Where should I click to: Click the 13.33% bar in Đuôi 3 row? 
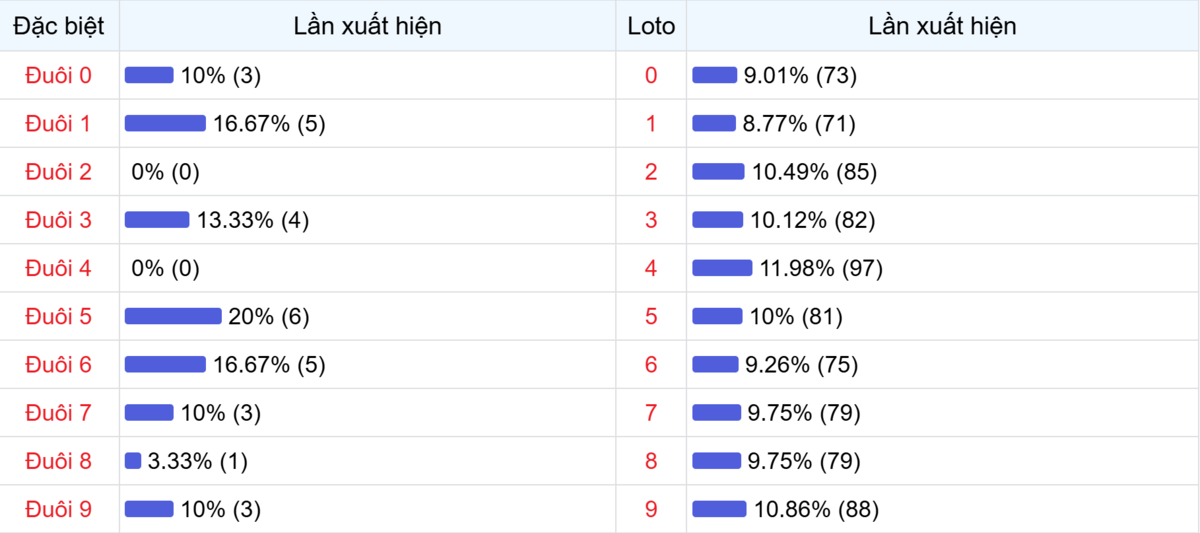pyautogui.click(x=156, y=220)
